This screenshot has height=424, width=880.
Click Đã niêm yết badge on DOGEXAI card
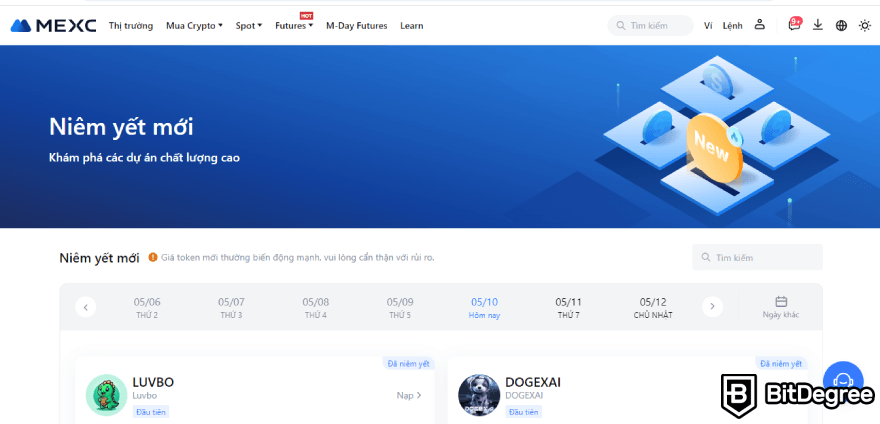[781, 364]
